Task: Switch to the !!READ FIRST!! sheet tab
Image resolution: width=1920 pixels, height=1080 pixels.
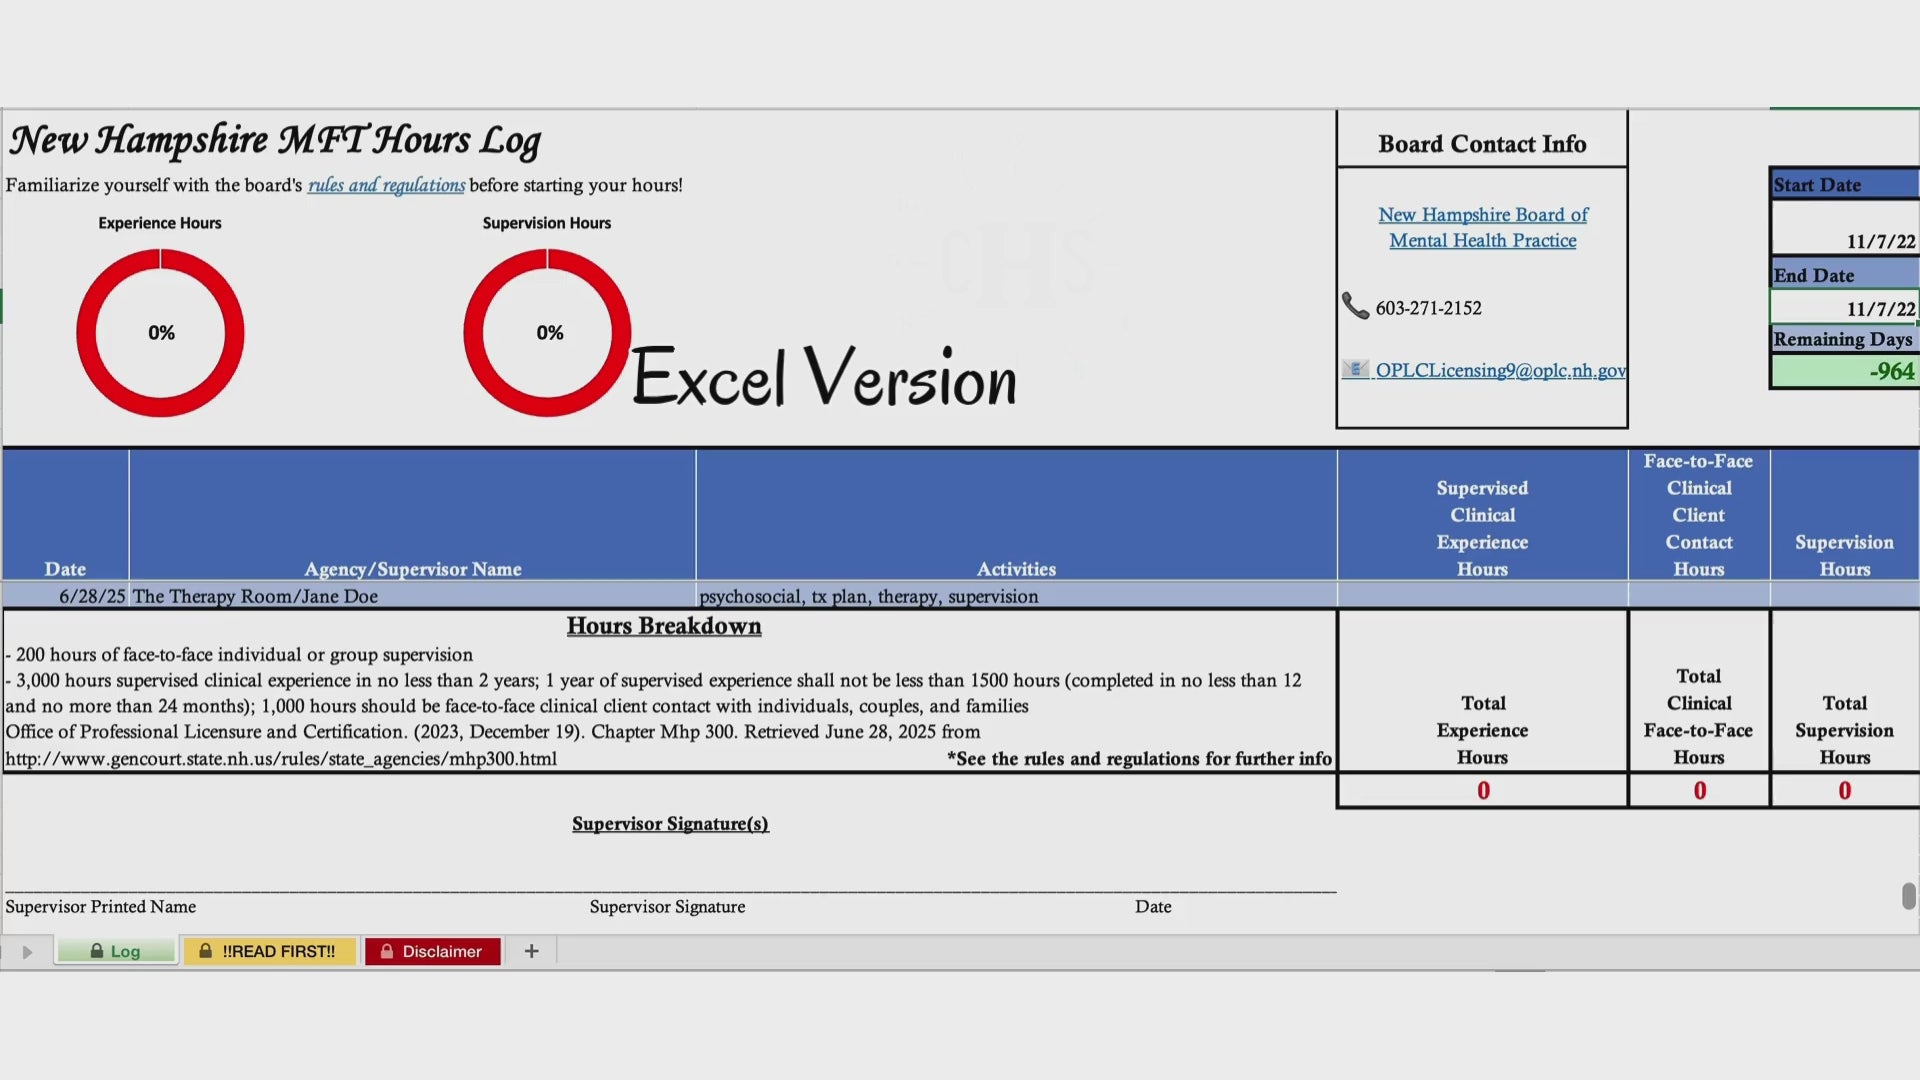Action: pyautogui.click(x=269, y=951)
